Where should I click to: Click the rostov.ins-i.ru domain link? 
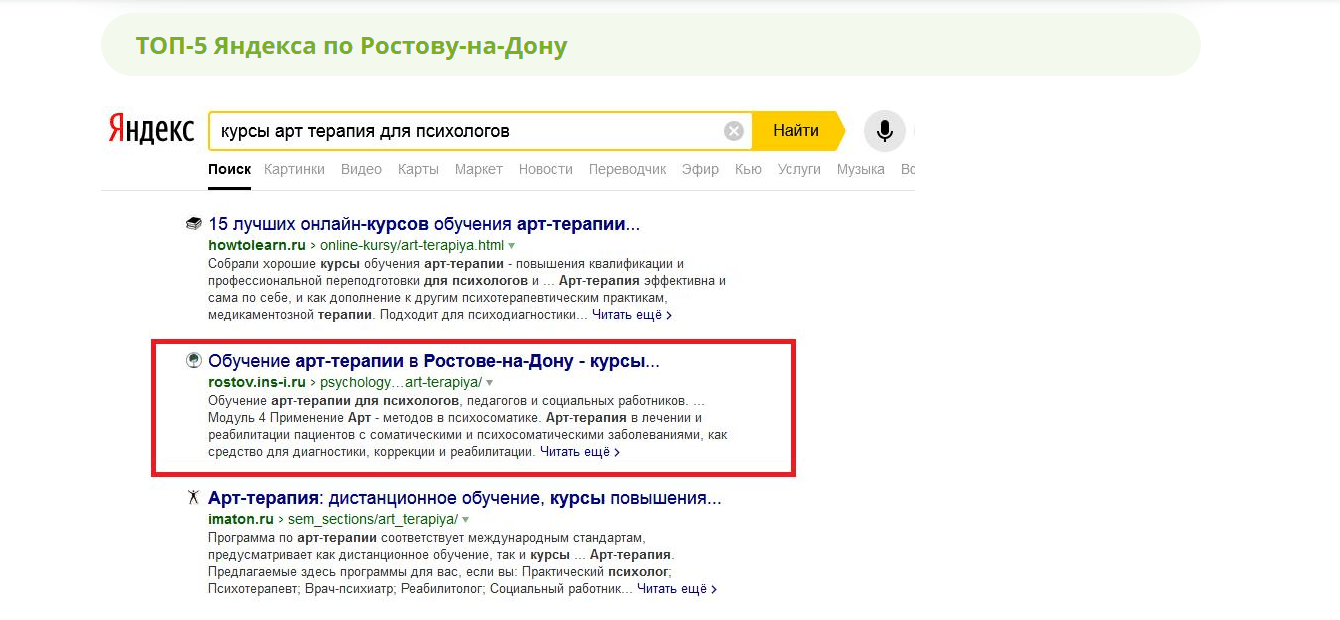coord(258,382)
